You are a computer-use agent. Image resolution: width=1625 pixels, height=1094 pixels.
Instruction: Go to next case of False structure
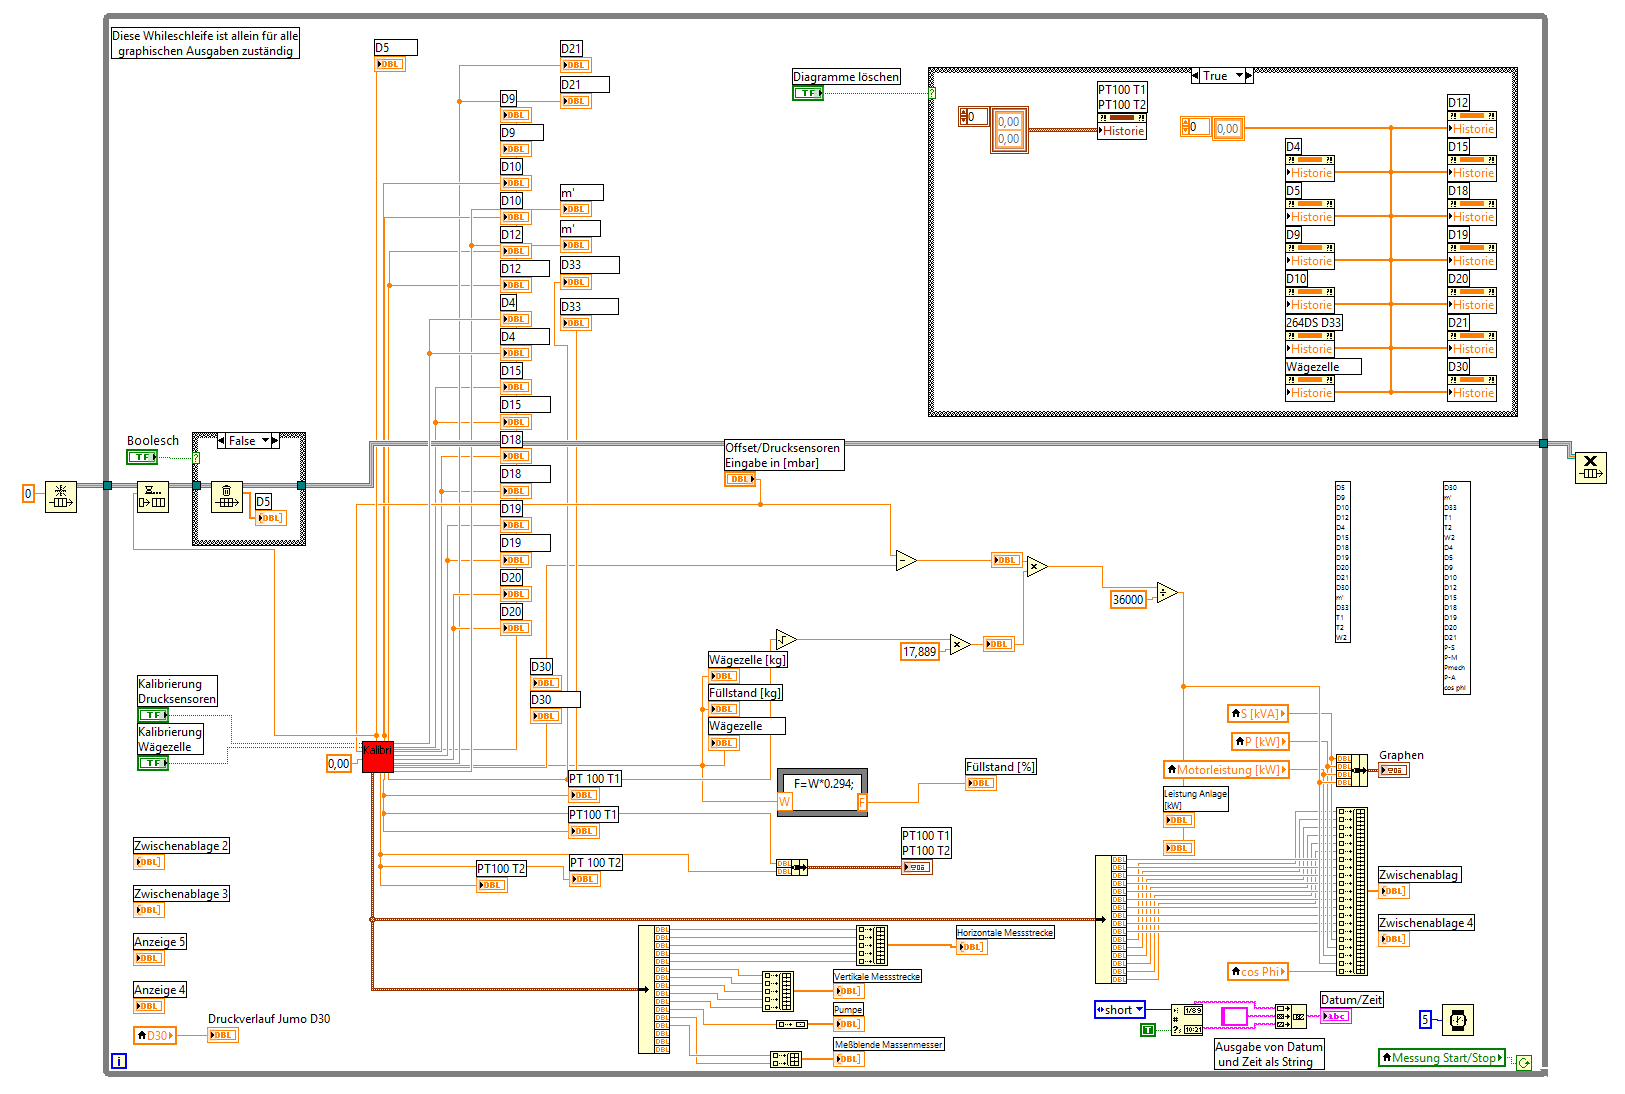(x=275, y=441)
